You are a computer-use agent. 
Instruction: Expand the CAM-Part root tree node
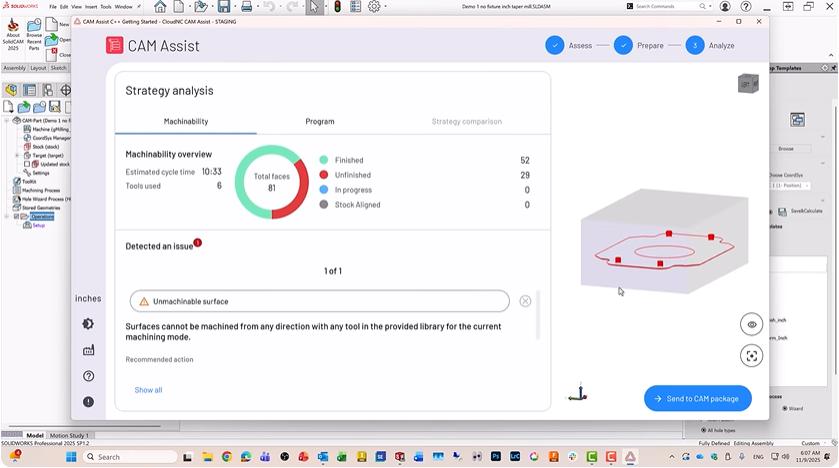pos(6,120)
